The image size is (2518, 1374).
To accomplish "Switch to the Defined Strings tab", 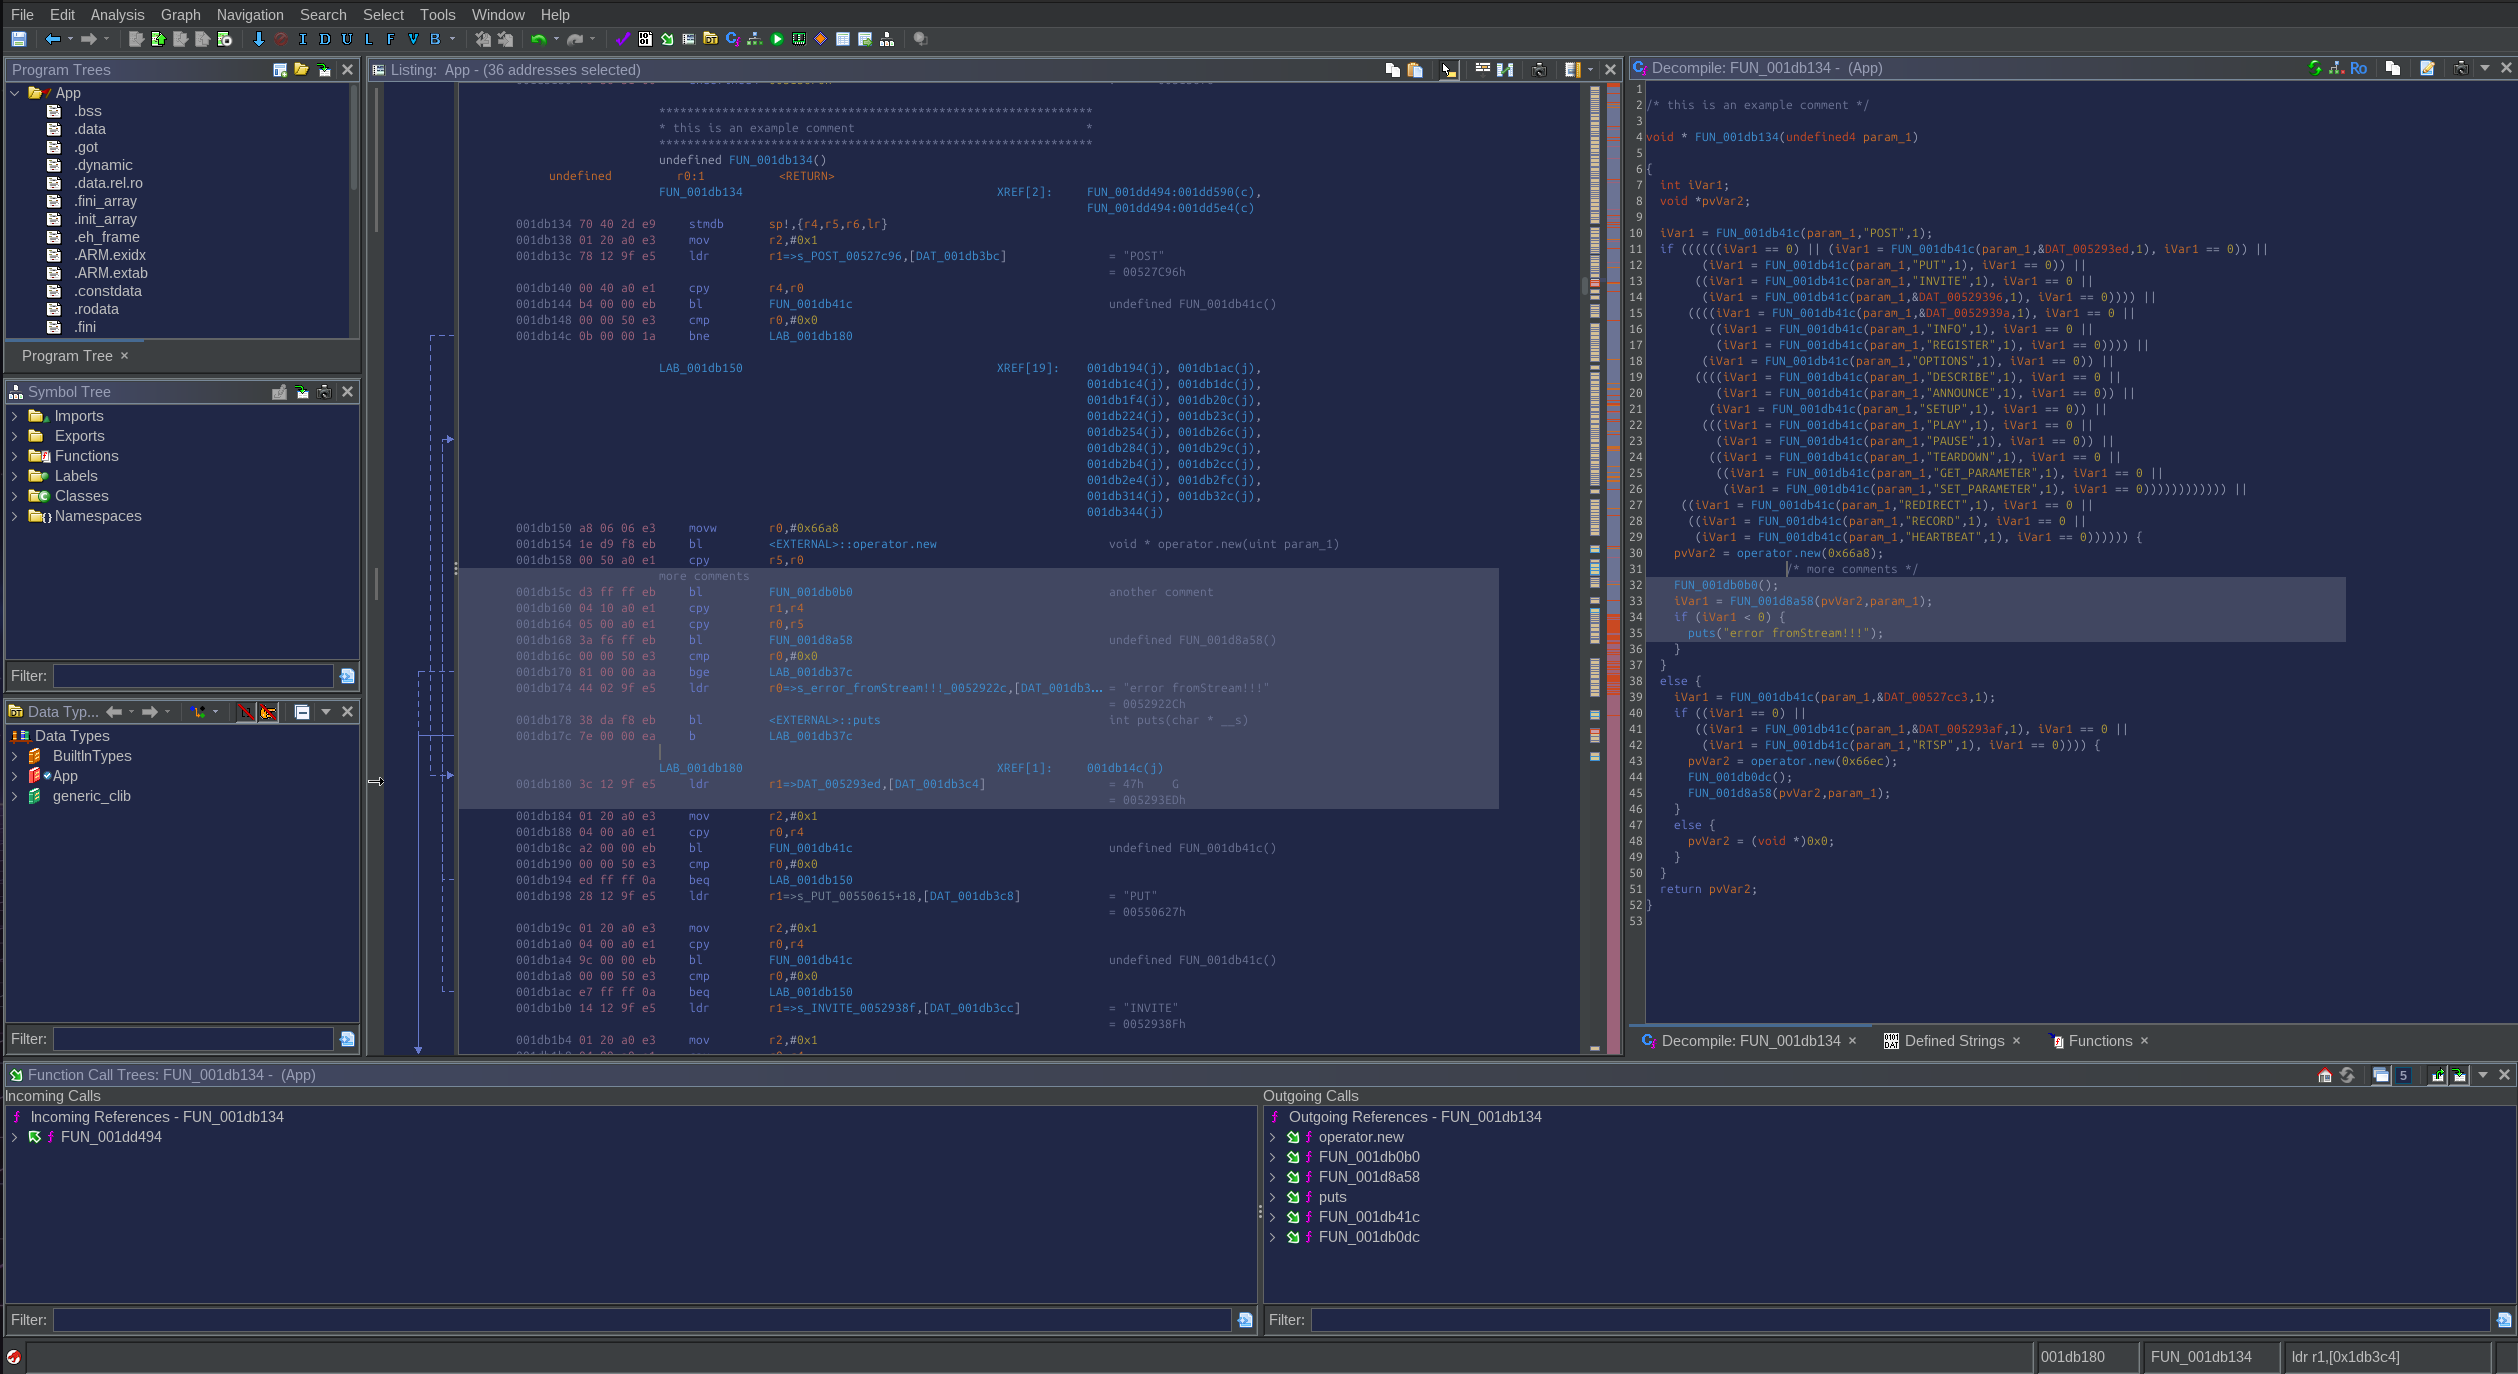I will [1953, 1041].
